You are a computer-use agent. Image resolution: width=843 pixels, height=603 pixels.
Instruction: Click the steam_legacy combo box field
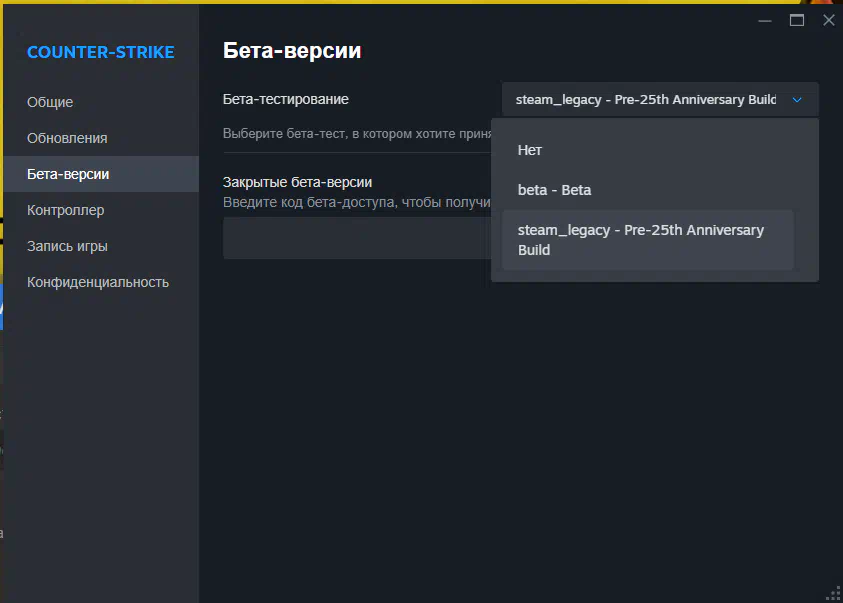tap(660, 99)
